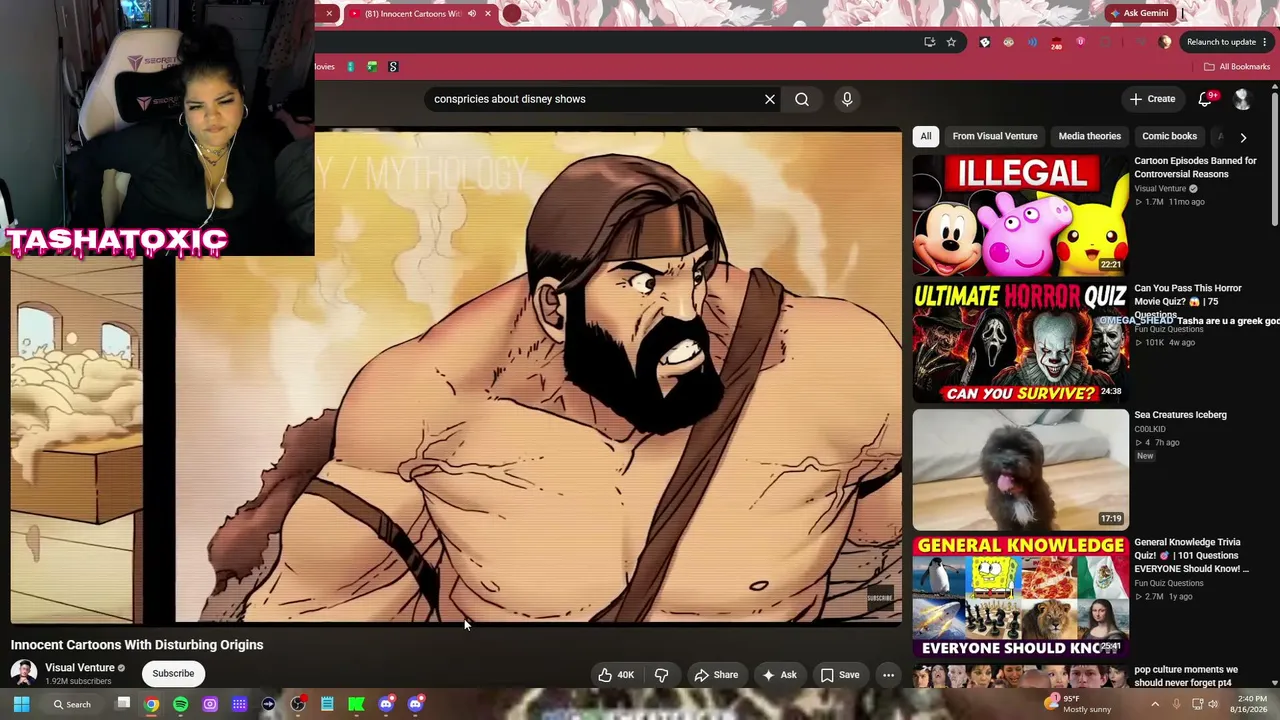Open Ultimate Horror Quiz thumbnail
This screenshot has width=1280, height=720.
pos(1020,342)
